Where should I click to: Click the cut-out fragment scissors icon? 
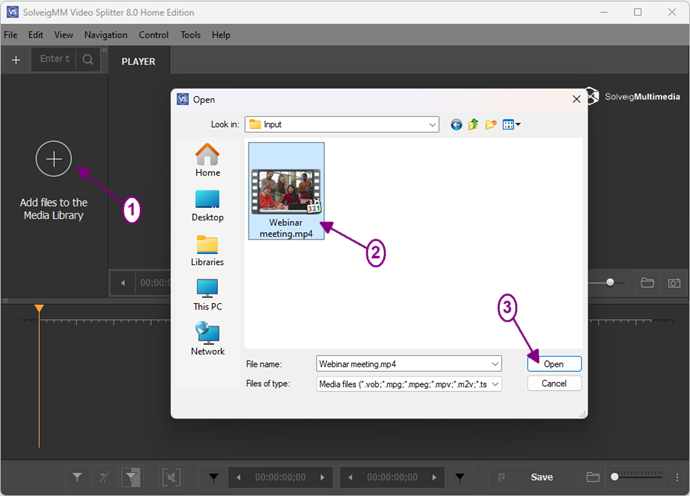[x=171, y=477]
